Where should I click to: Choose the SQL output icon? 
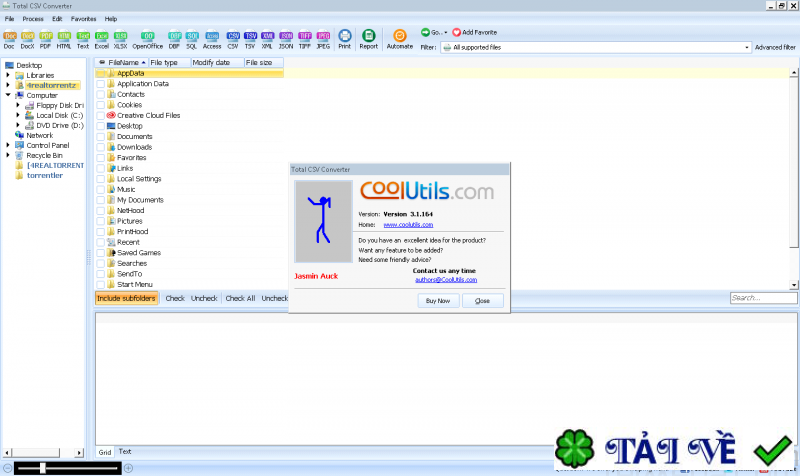tap(192, 39)
